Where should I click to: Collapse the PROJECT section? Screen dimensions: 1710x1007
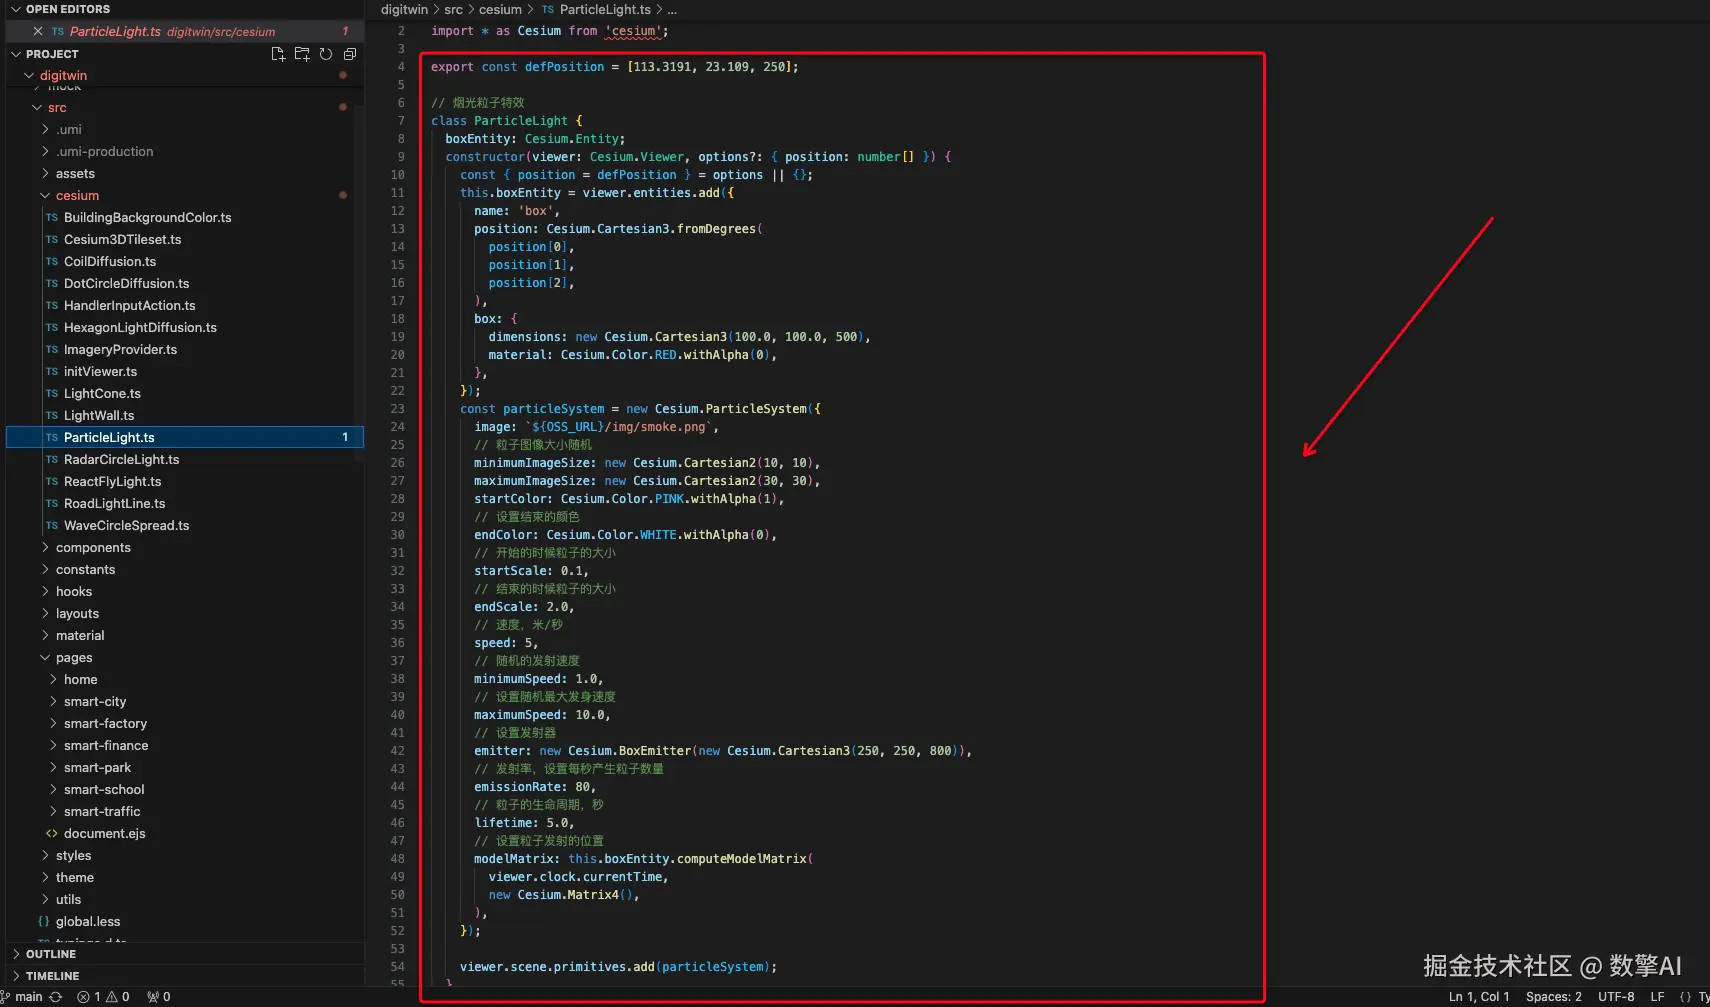16,54
